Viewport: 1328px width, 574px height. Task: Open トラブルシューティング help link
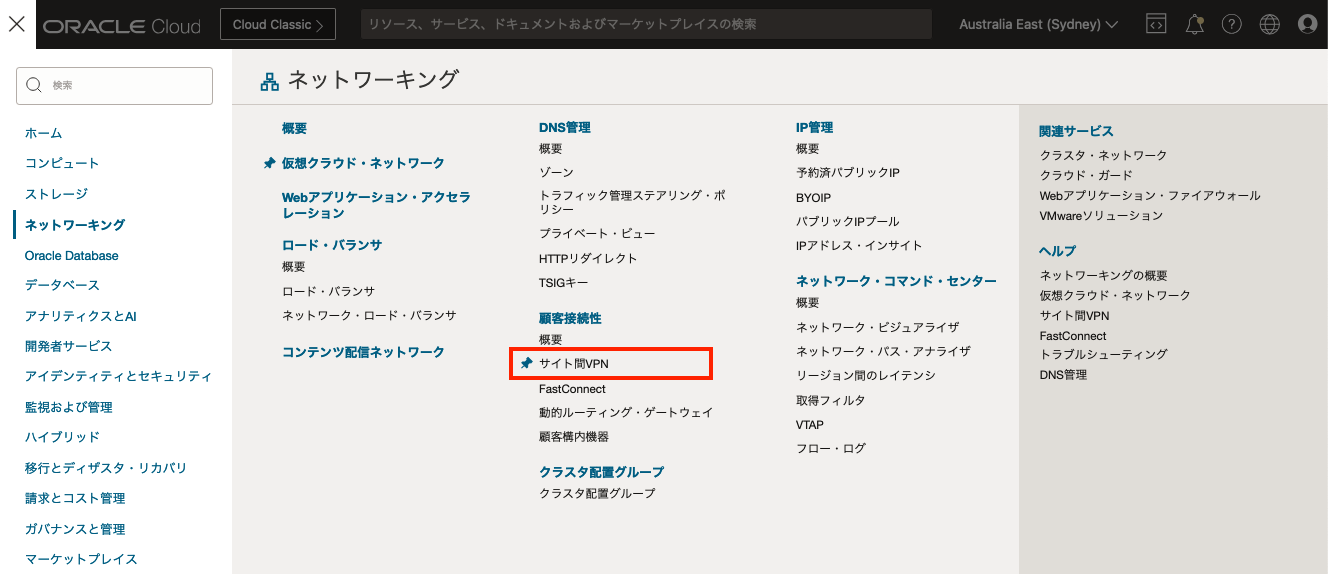pyautogui.click(x=1104, y=355)
